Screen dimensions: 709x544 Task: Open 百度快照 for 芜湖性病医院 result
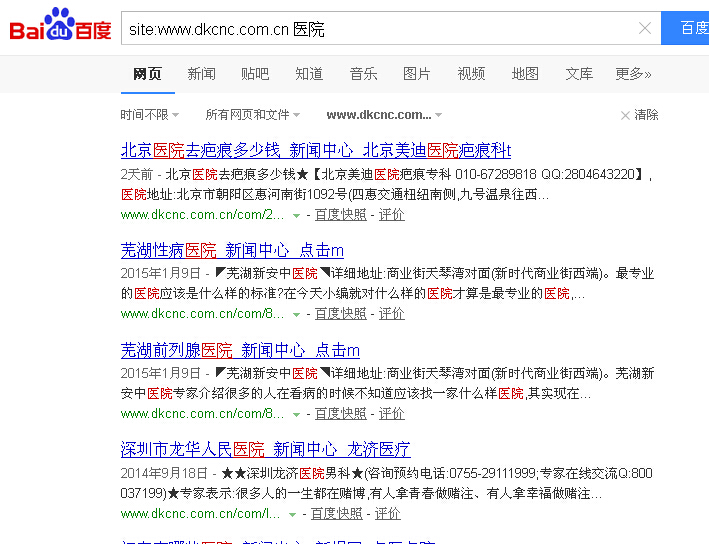(340, 313)
